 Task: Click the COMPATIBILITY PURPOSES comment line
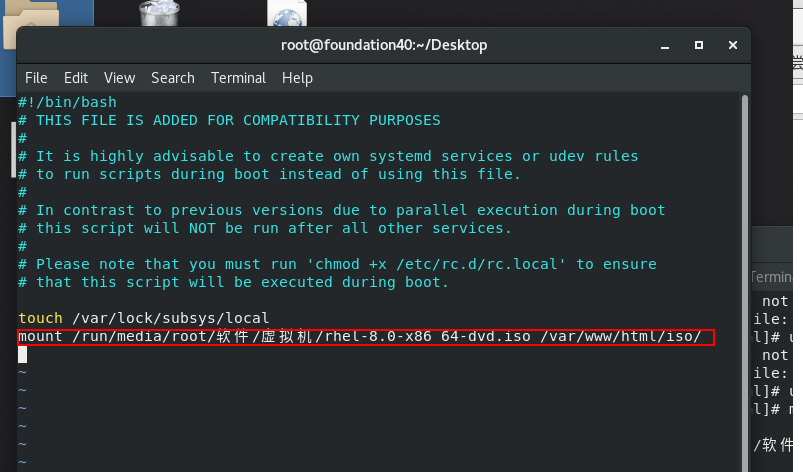(x=229, y=120)
